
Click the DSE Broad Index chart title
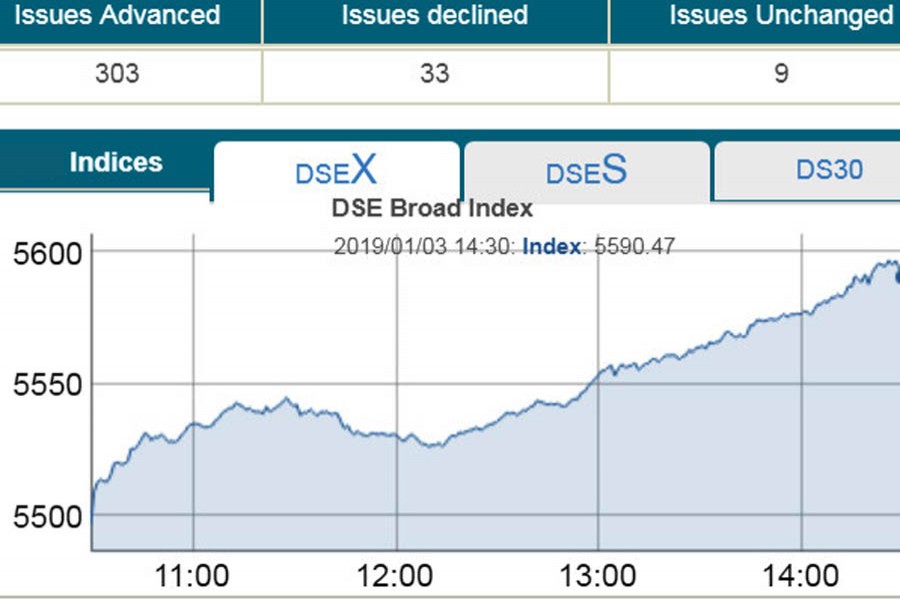pos(432,209)
